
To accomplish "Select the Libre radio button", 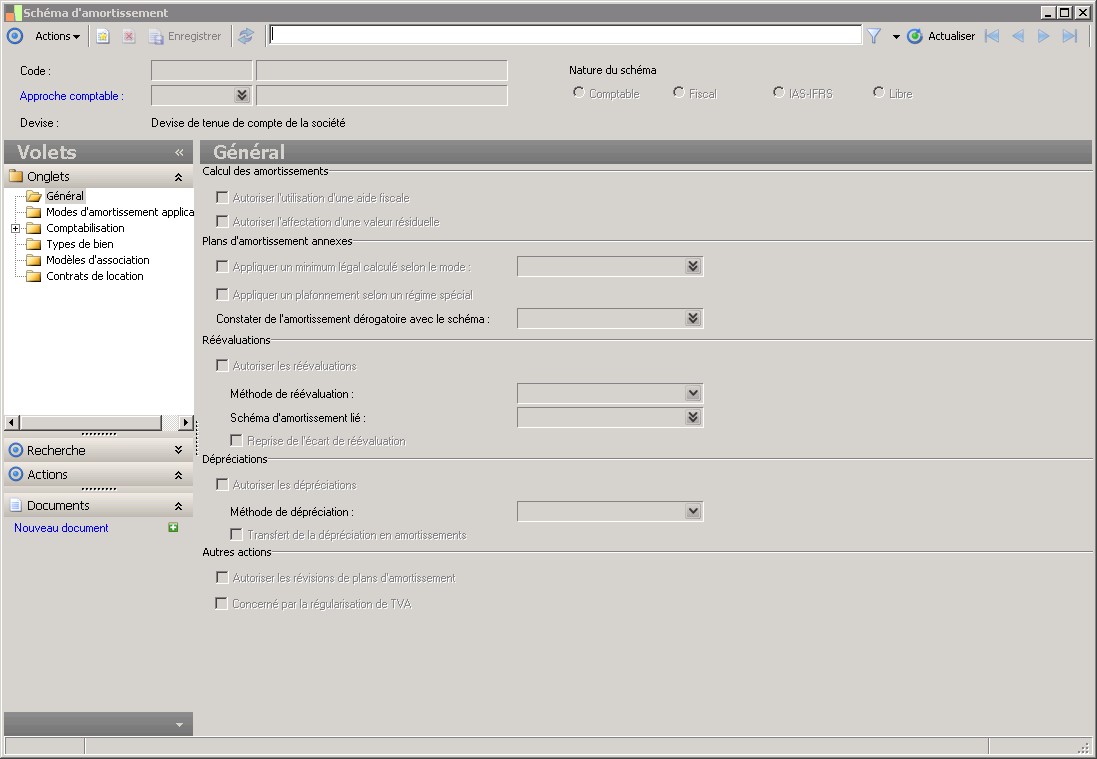I will tap(879, 92).
